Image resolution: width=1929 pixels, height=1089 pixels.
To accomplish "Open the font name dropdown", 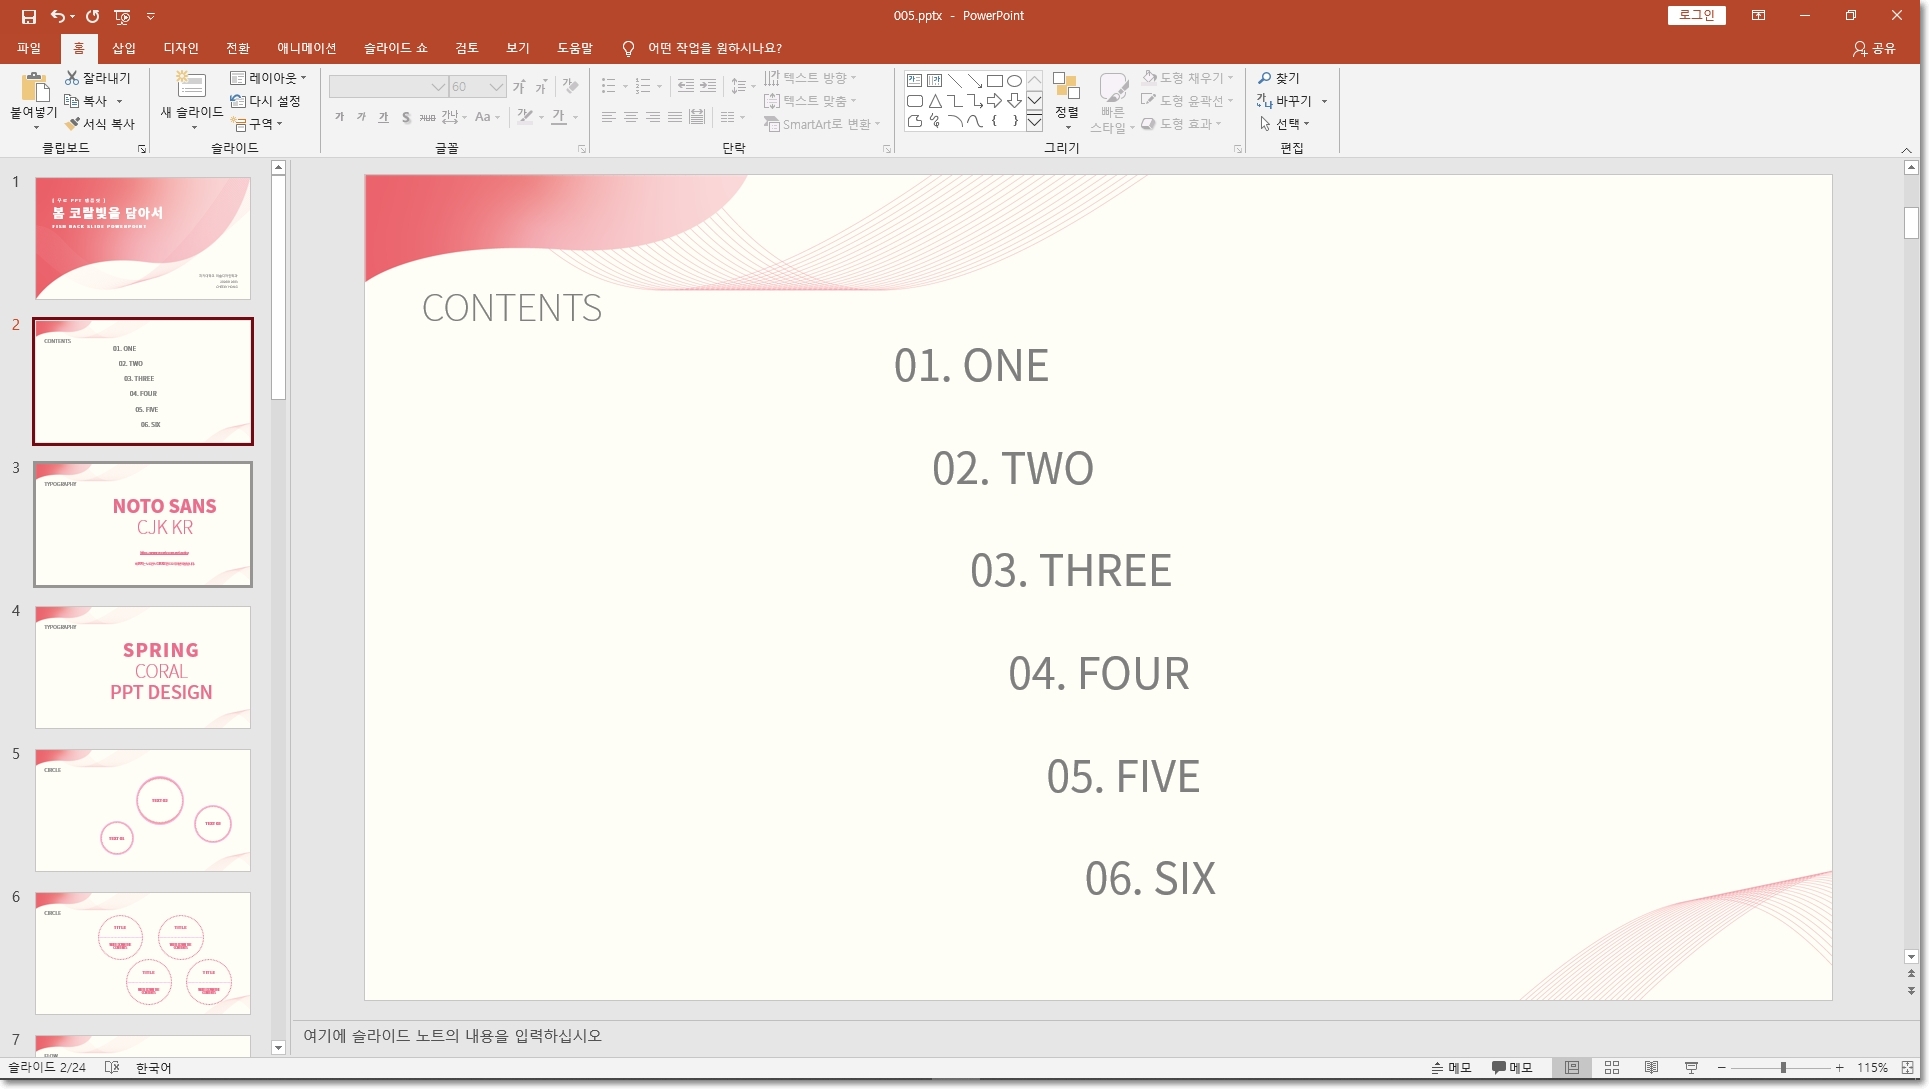I will [x=438, y=87].
